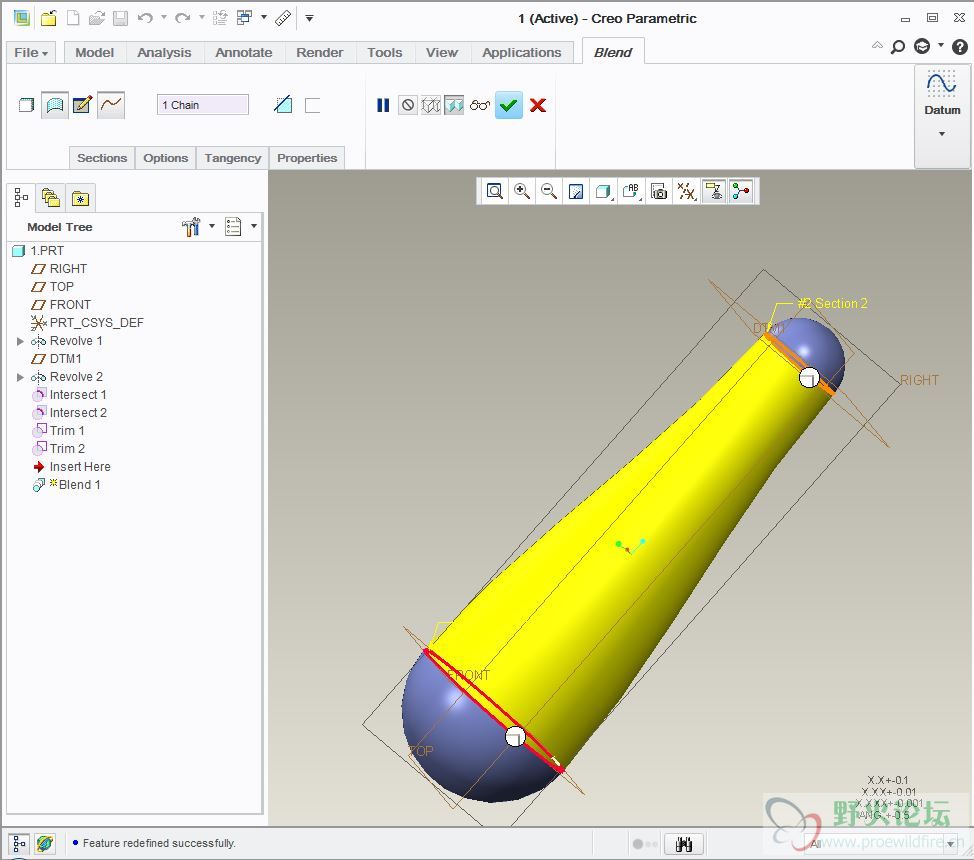
Task: Open feature verify mode glasses icon
Action: point(480,105)
